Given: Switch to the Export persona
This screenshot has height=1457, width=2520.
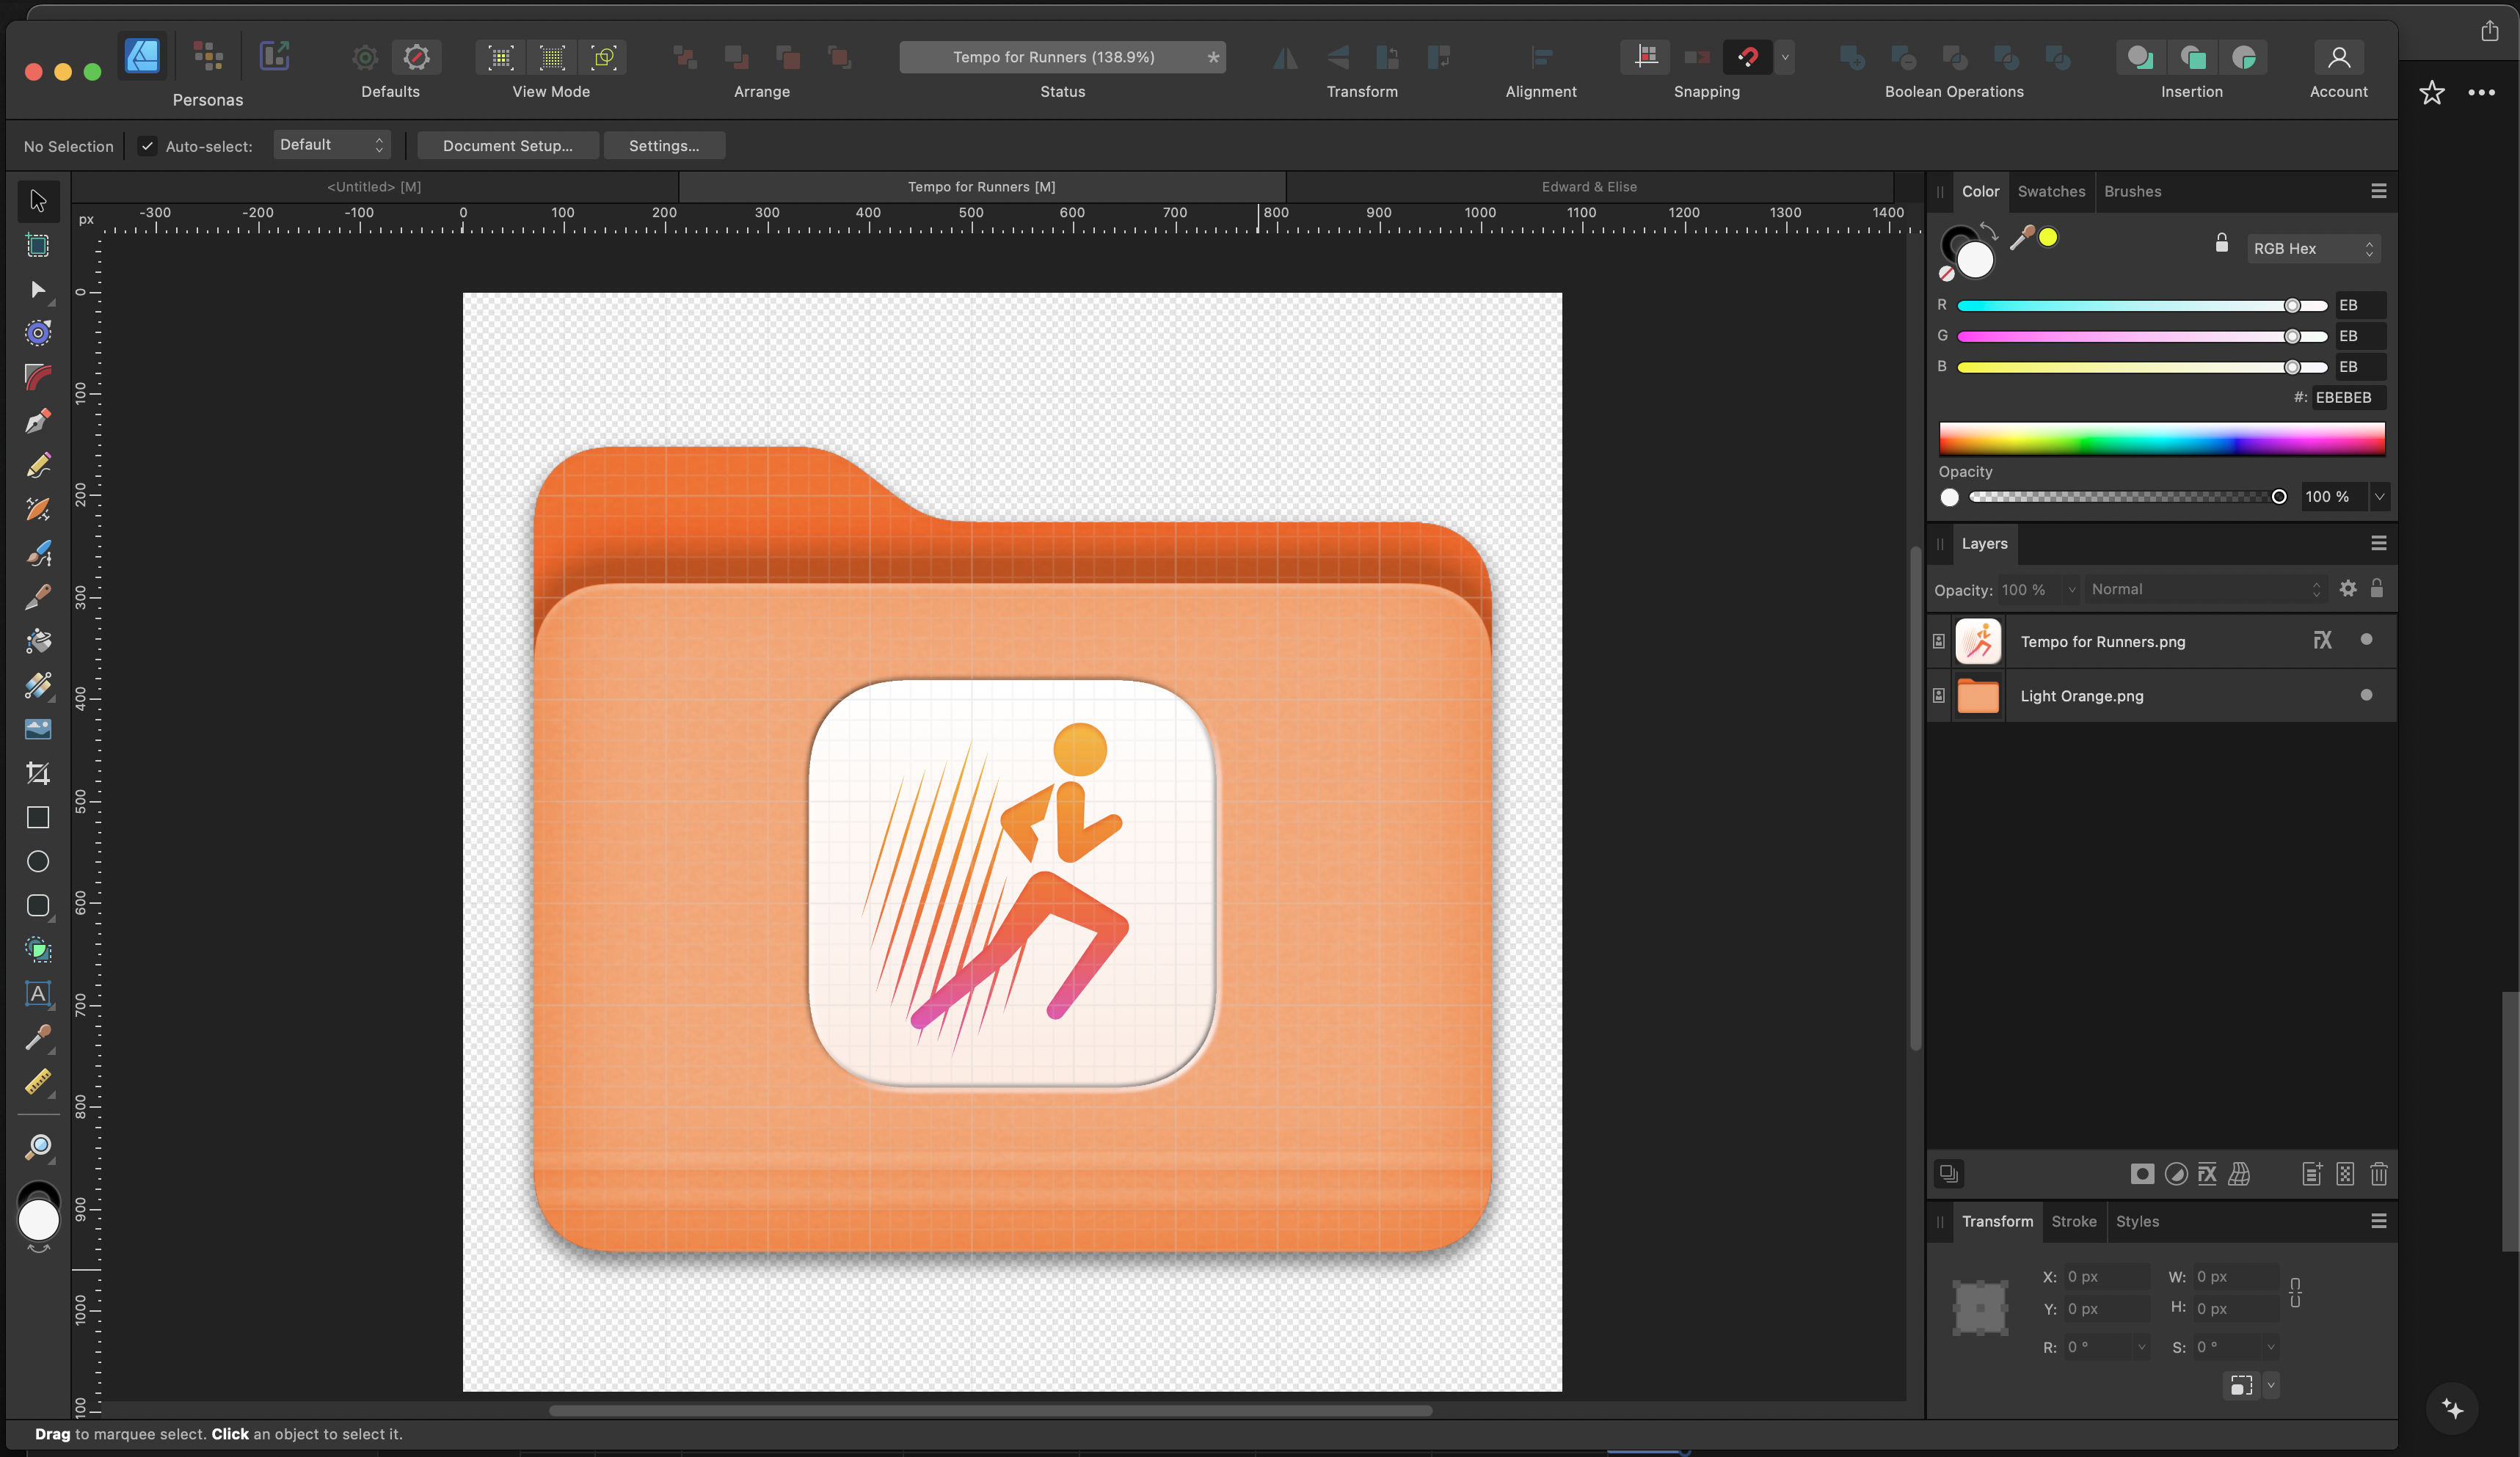Looking at the screenshot, I should pyautogui.click(x=274, y=56).
